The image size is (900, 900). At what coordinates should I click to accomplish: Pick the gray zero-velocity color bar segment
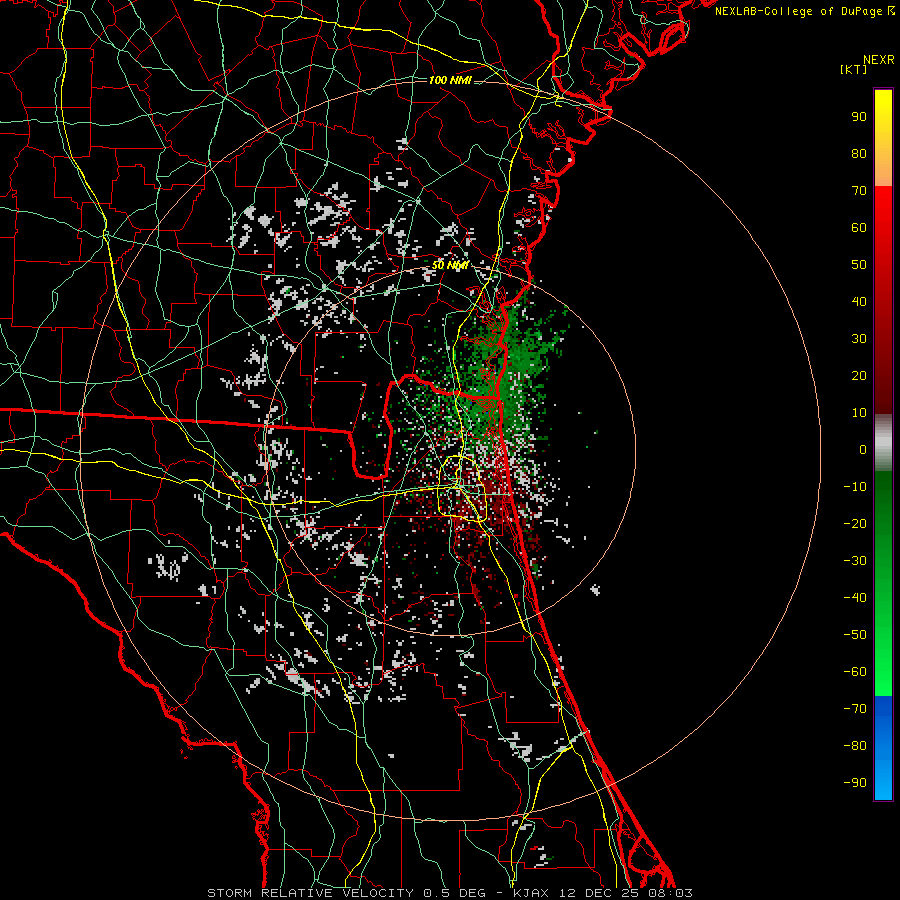[x=883, y=443]
